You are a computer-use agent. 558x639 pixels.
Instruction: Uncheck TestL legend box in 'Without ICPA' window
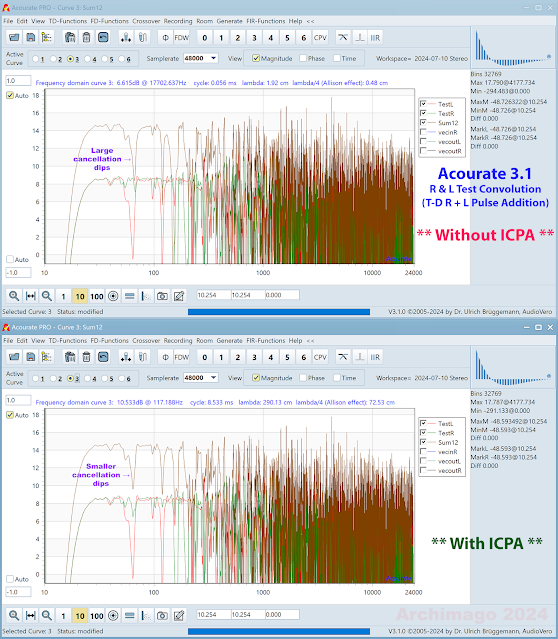pyautogui.click(x=423, y=104)
